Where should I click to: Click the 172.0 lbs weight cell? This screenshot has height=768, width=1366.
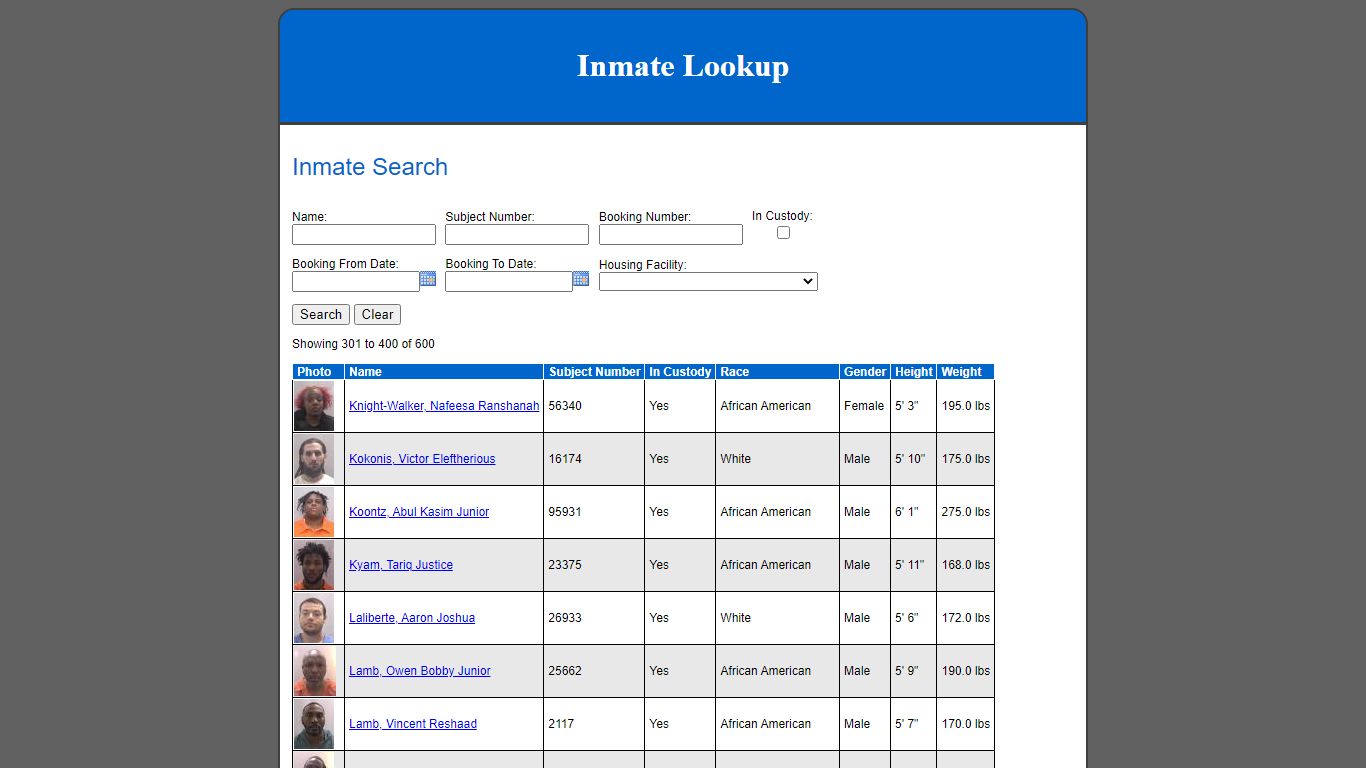(x=965, y=618)
